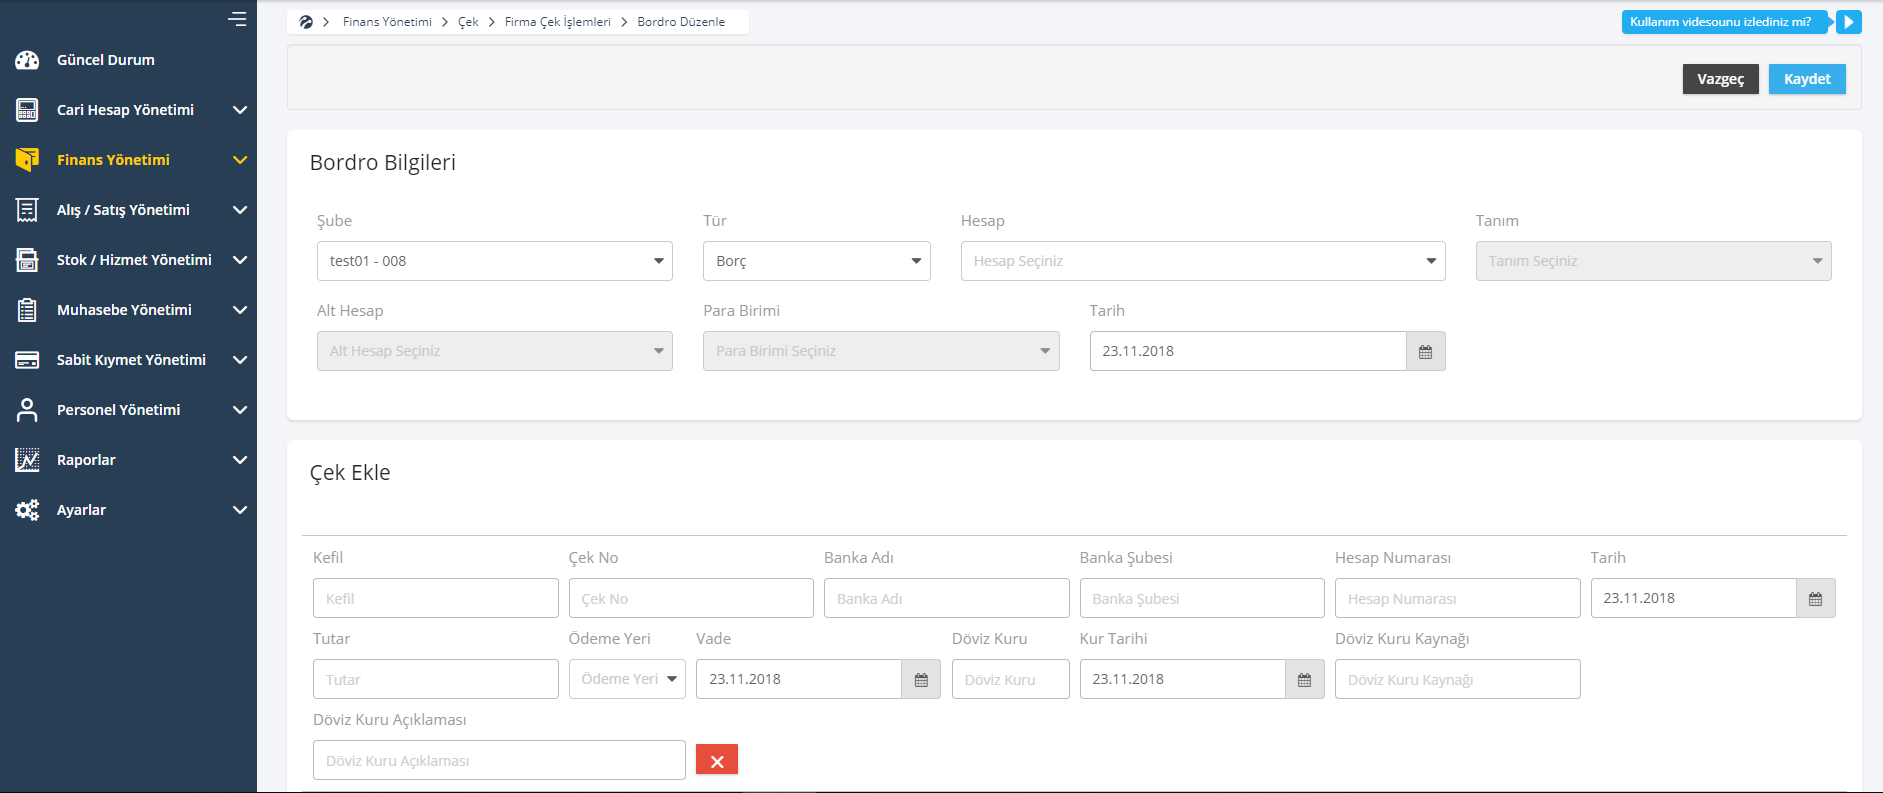Click the Sabit Kıymet Yönetimi card icon
This screenshot has height=793, width=1883.
coord(27,360)
